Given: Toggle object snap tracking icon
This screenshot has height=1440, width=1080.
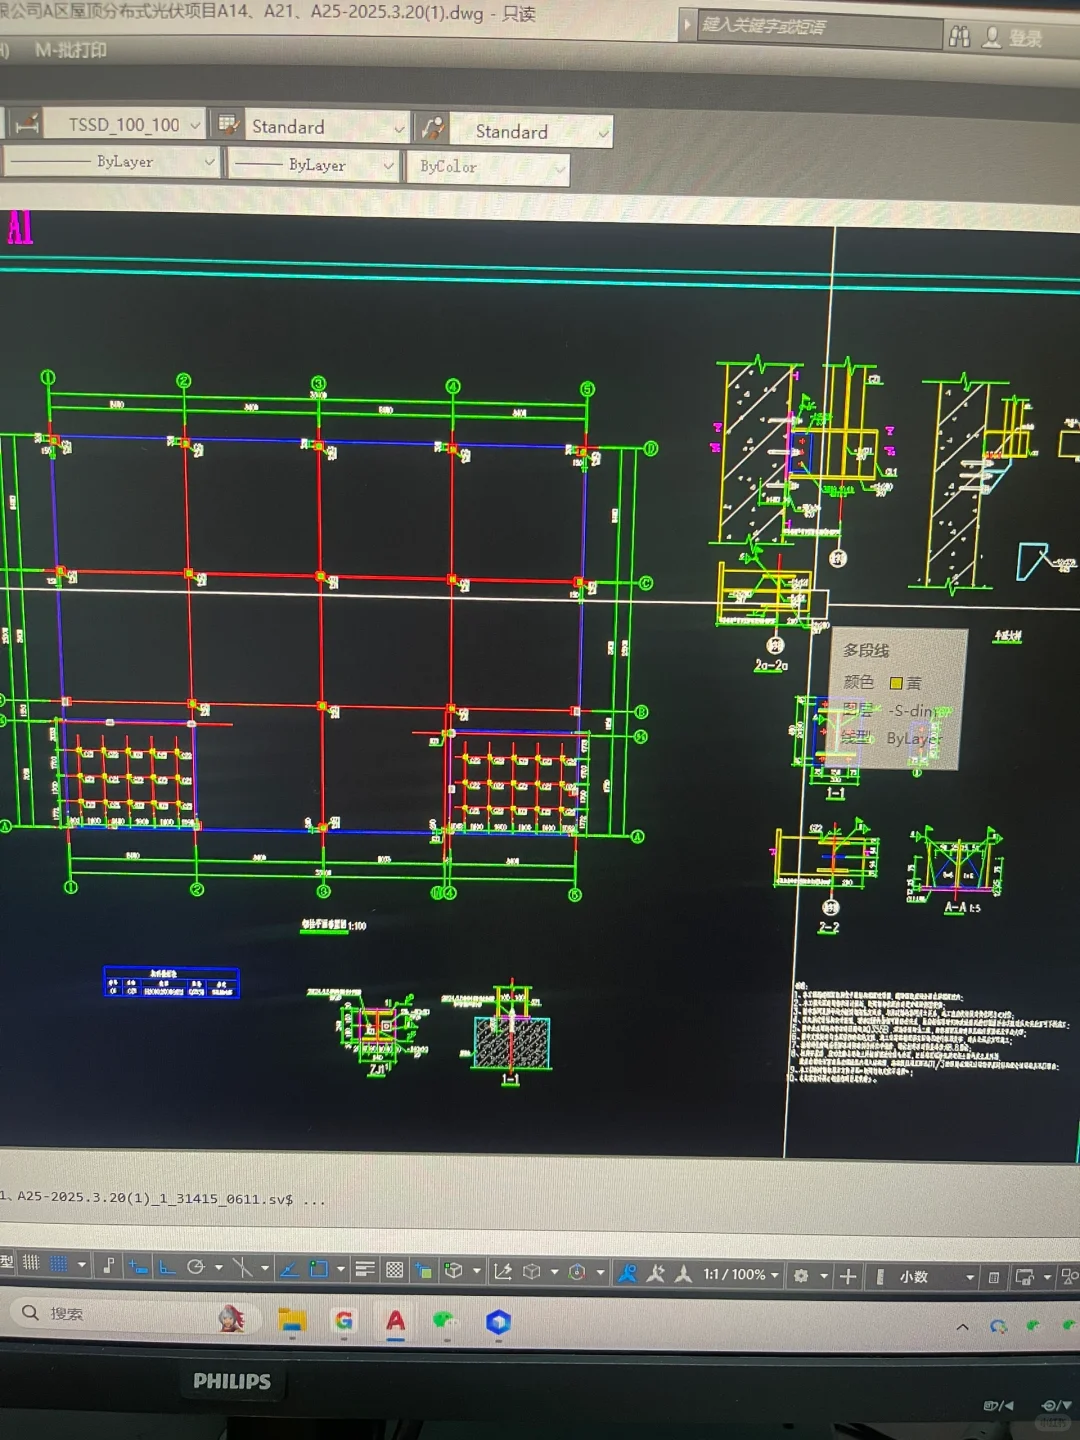Looking at the screenshot, I should 290,1269.
